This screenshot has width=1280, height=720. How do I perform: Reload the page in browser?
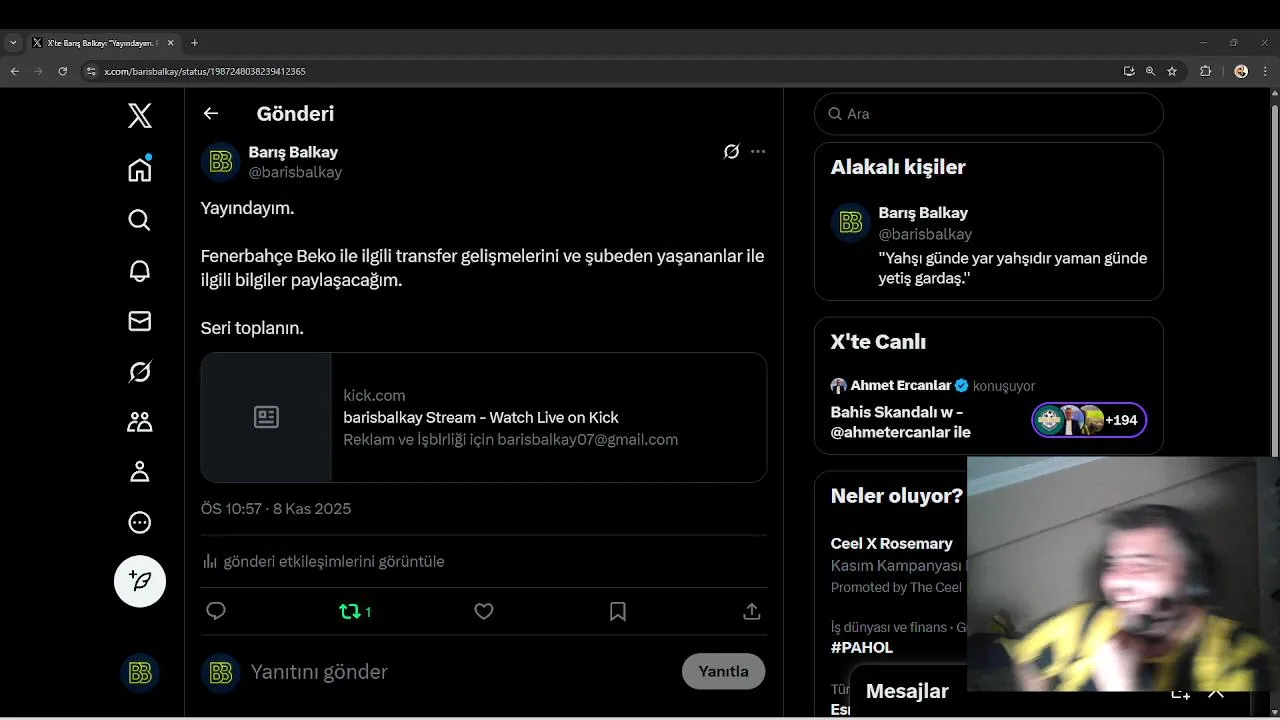click(62, 71)
